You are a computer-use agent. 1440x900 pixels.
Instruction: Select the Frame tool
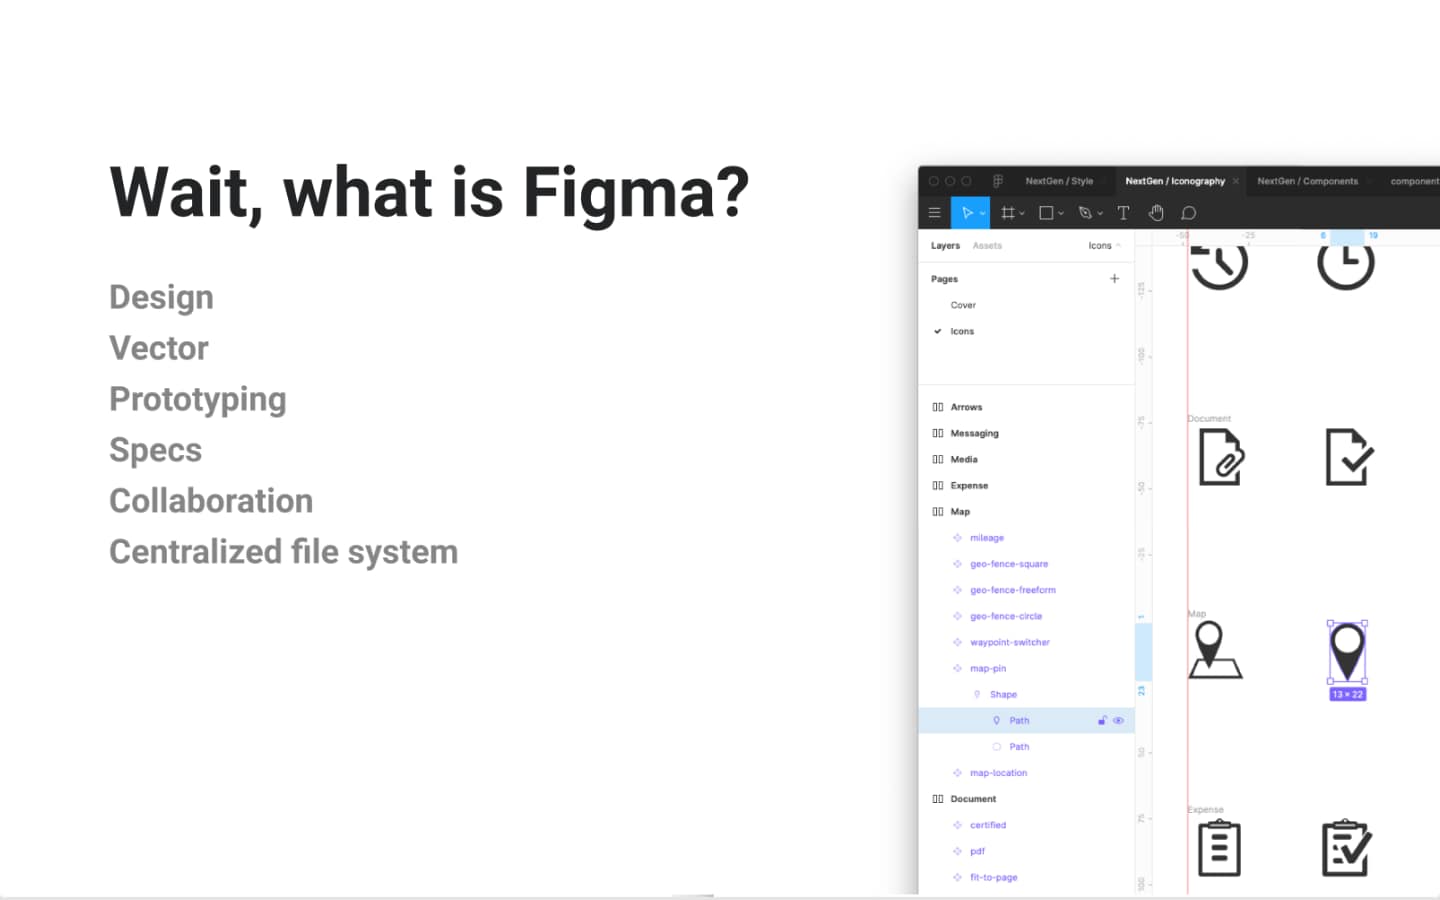[x=1007, y=213]
